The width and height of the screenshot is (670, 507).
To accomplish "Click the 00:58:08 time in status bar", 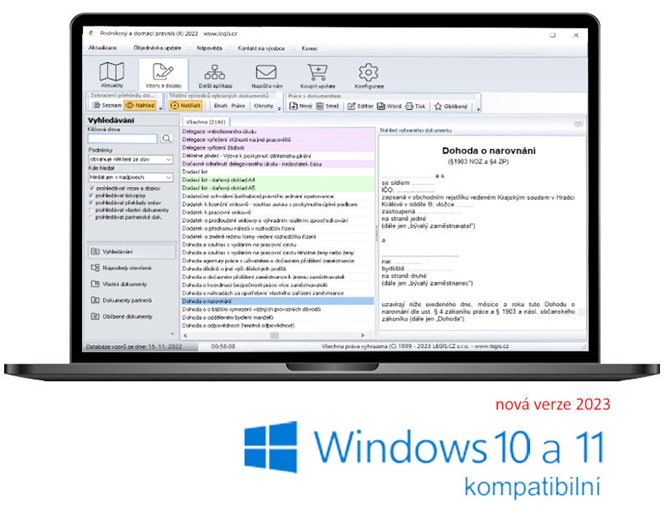I will (x=223, y=346).
